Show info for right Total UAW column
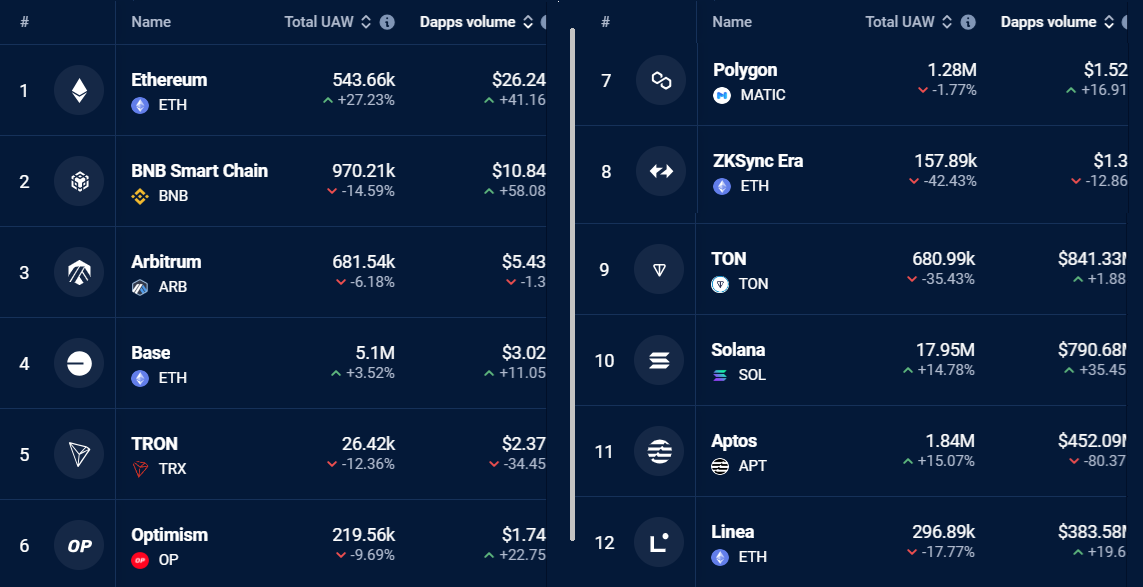 pyautogui.click(x=968, y=22)
